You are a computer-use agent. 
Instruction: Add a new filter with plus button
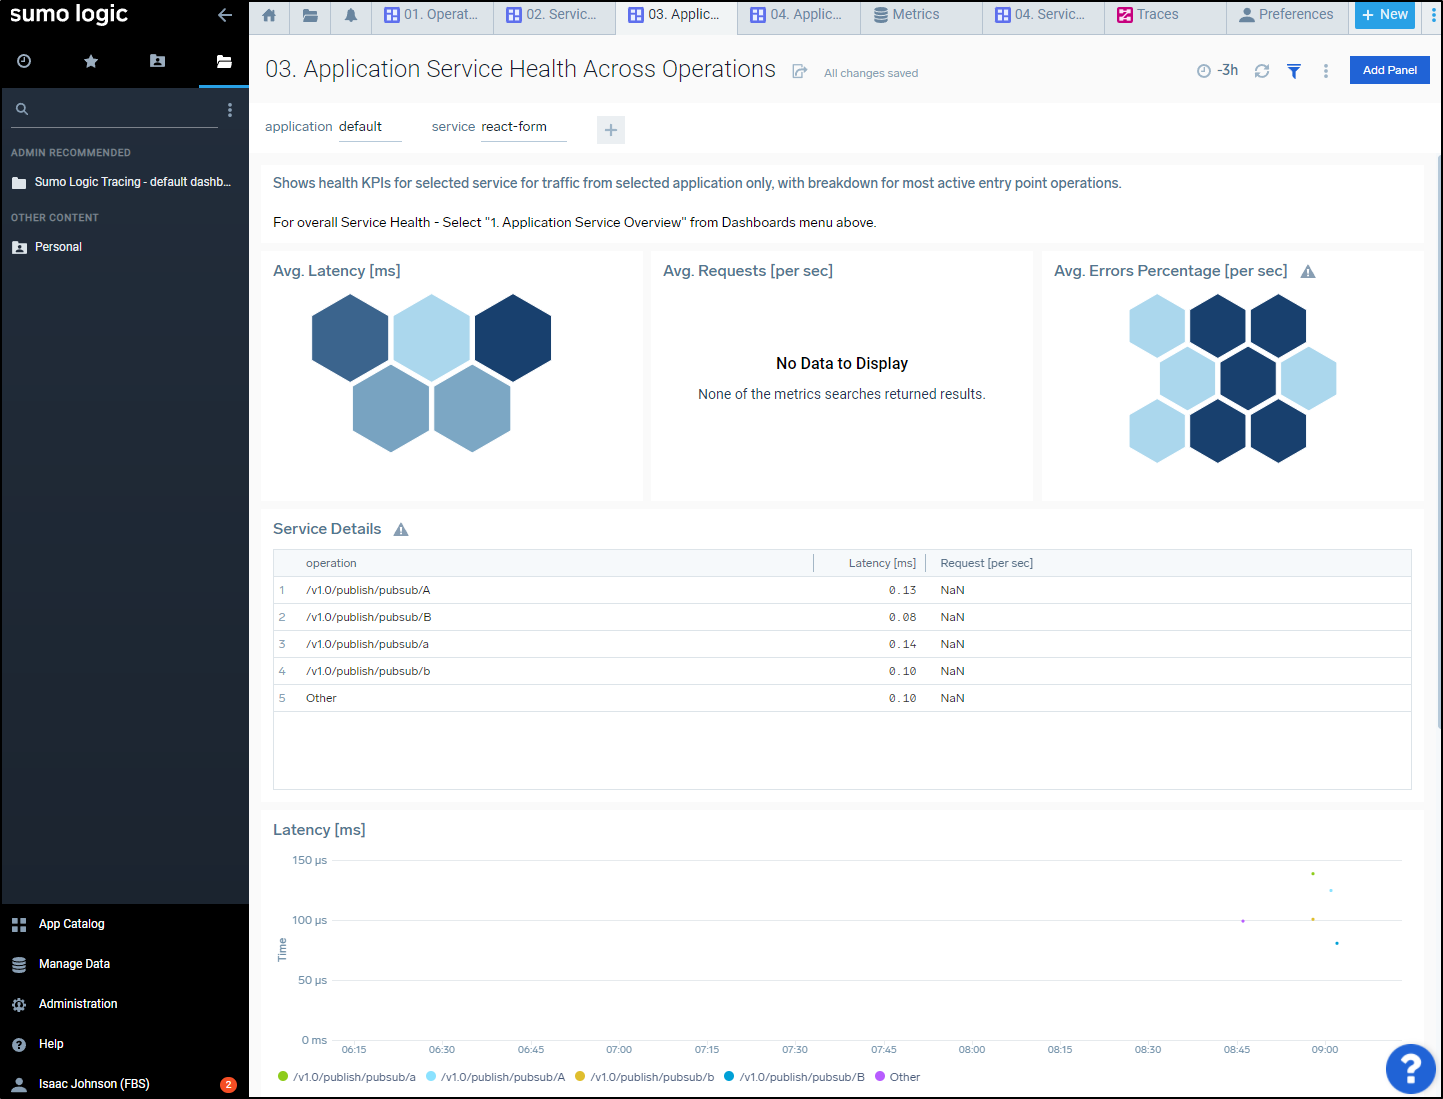pyautogui.click(x=611, y=130)
